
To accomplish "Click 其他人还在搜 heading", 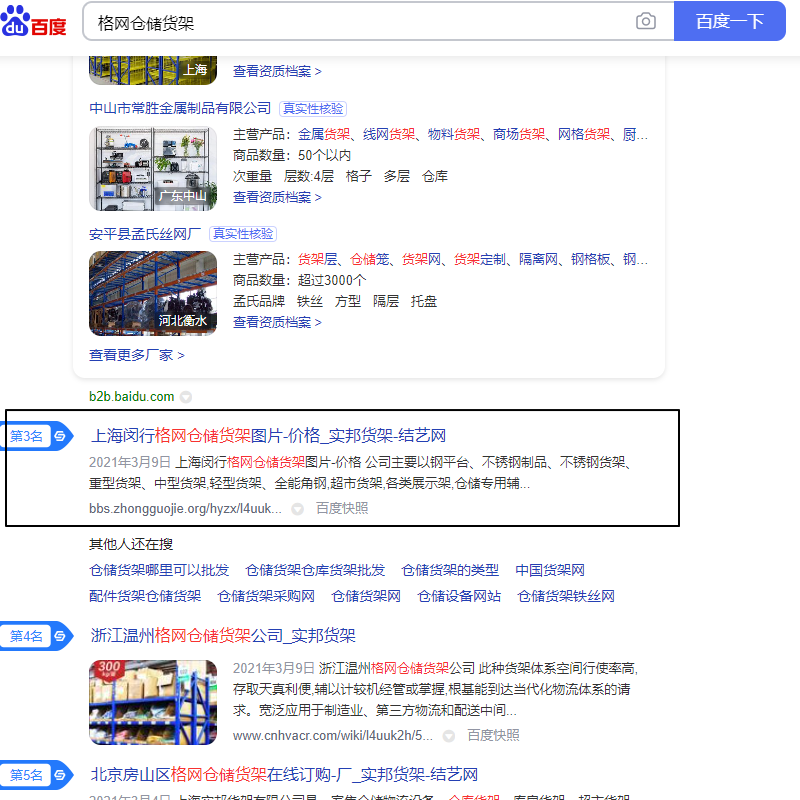I will point(131,544).
